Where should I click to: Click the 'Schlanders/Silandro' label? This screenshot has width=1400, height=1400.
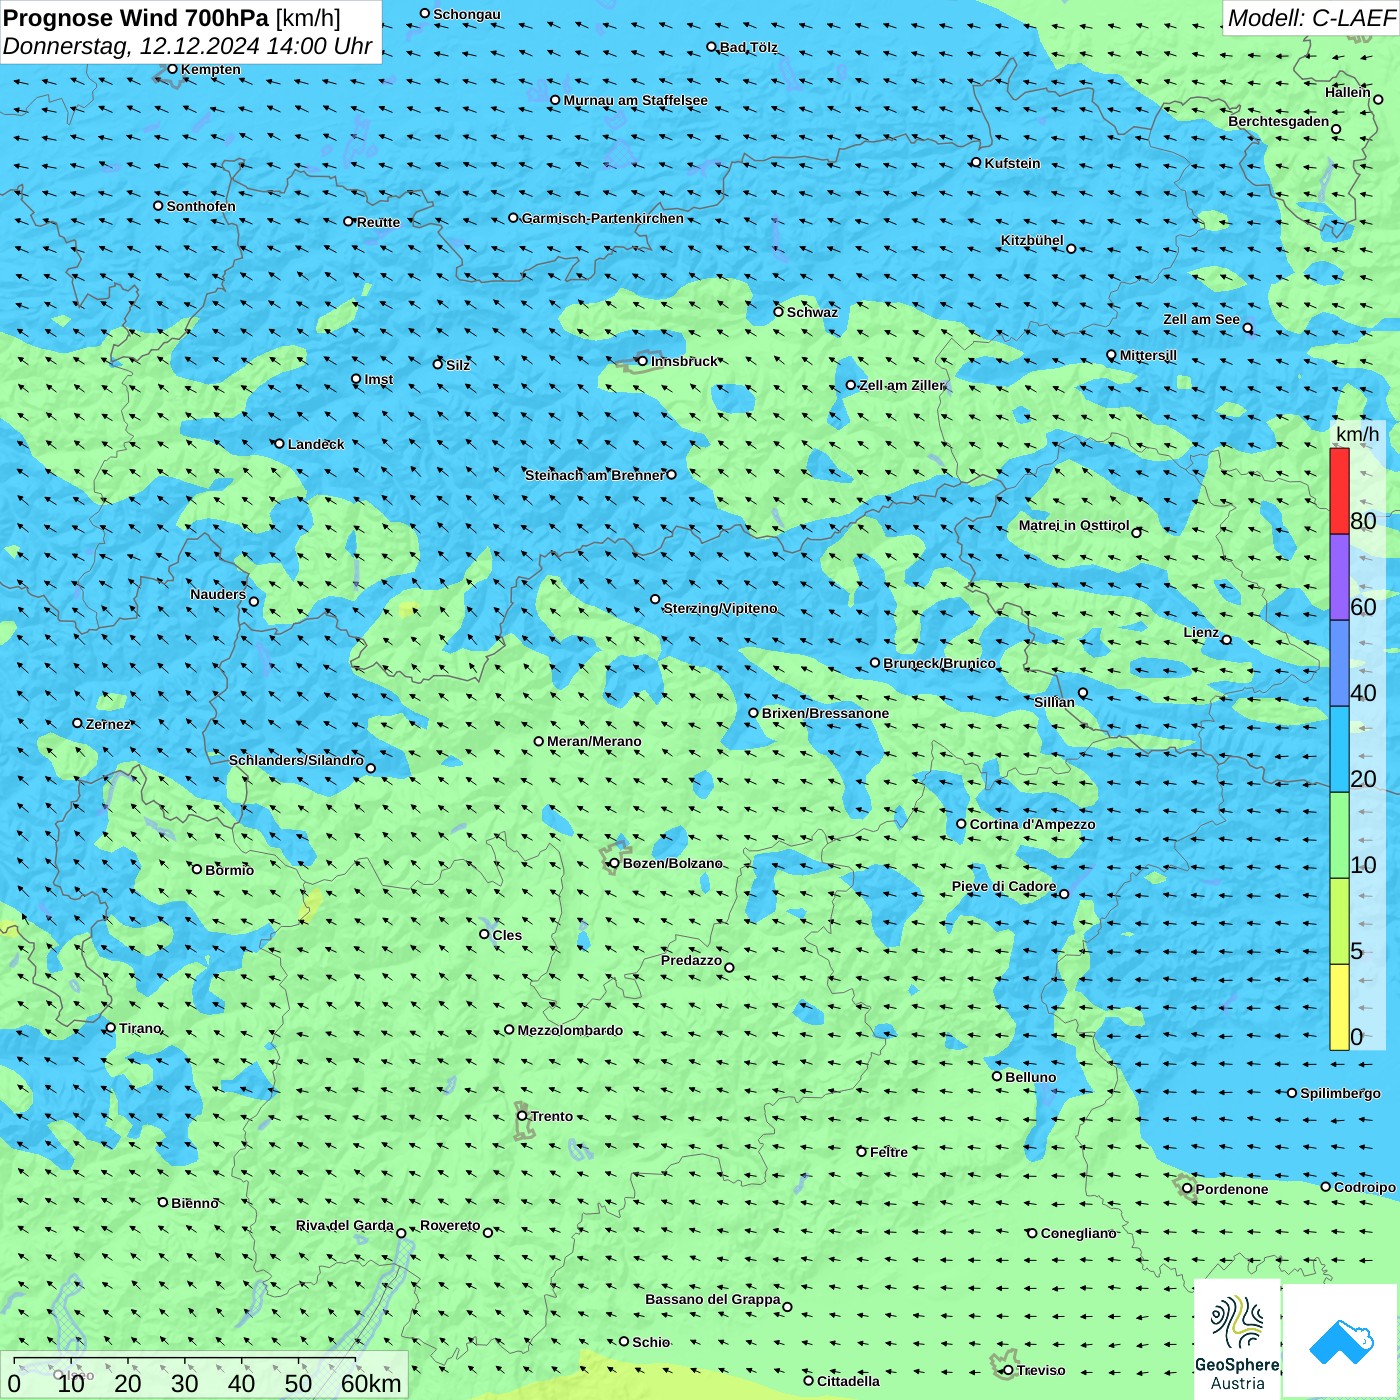click(296, 760)
